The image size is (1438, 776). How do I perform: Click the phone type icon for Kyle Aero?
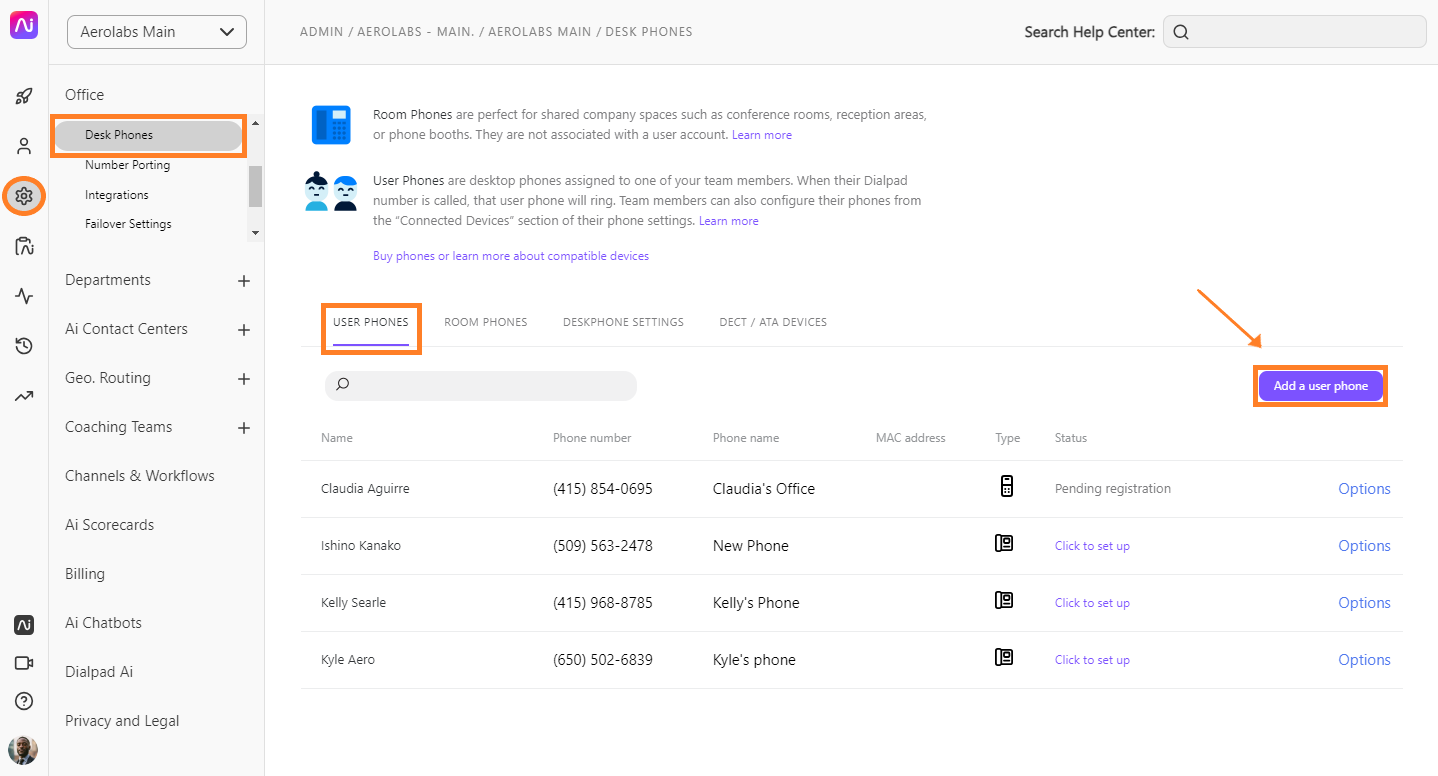pos(1004,657)
